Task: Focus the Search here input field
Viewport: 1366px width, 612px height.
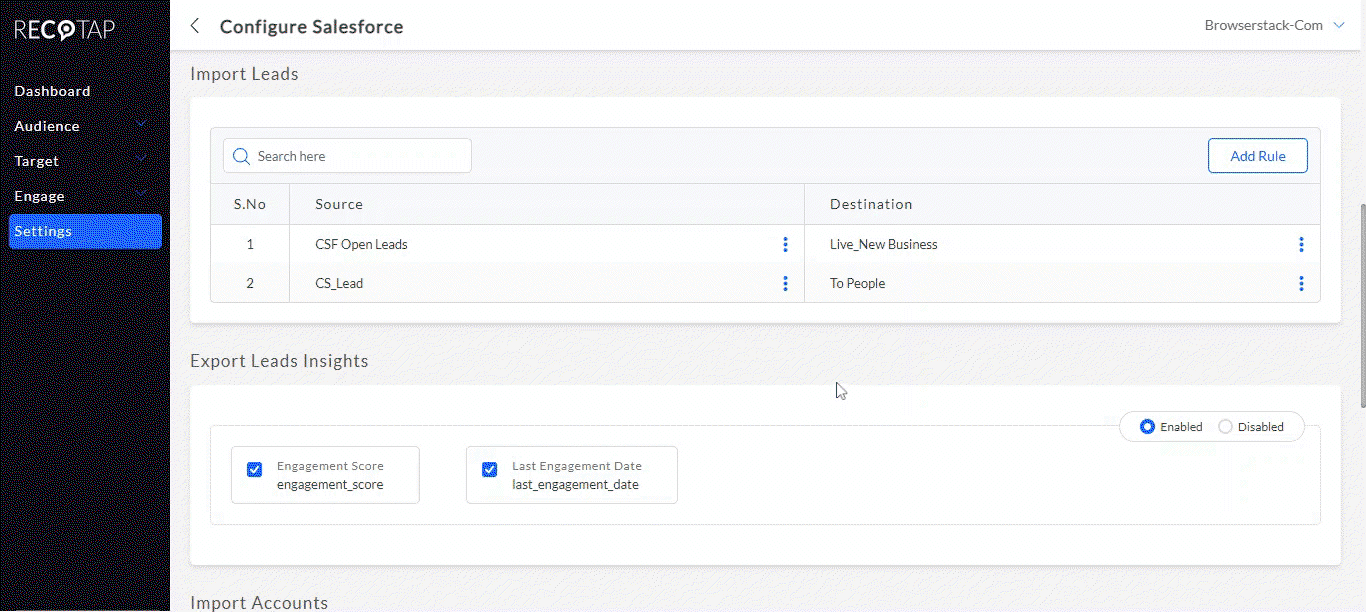Action: coord(347,156)
